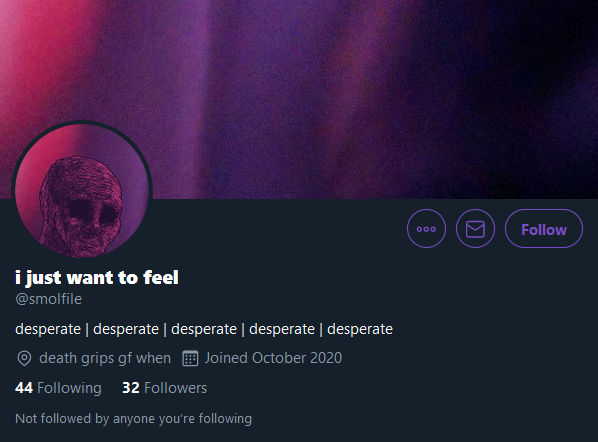Click the @smolfile handle text

48,299
